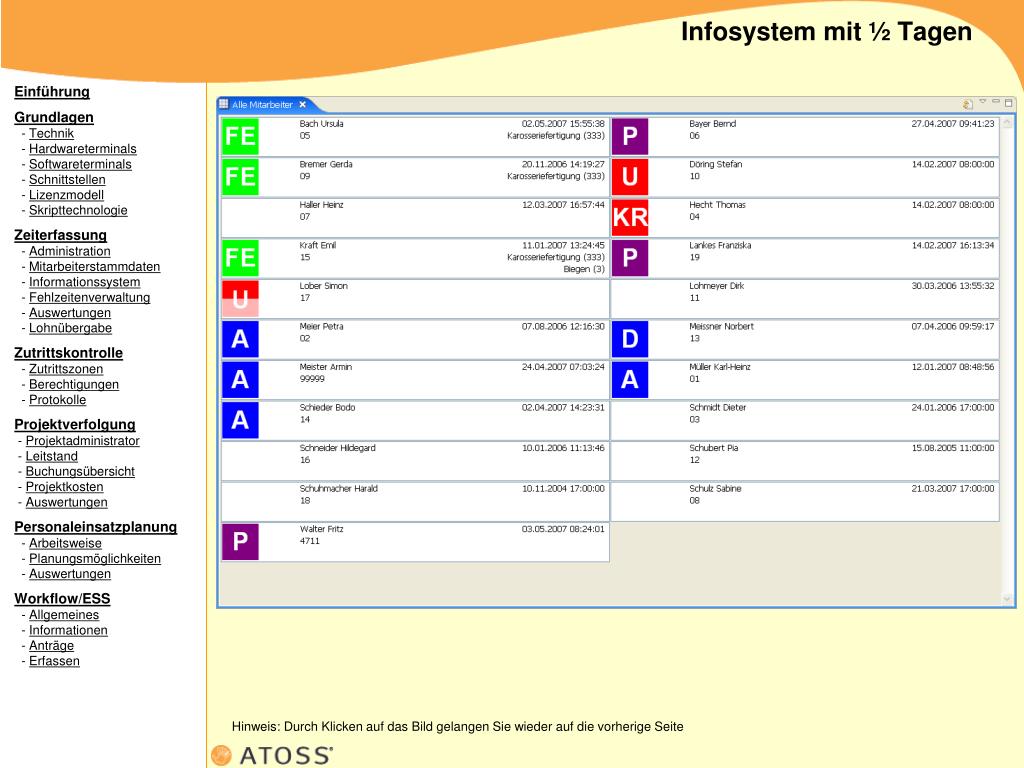Image resolution: width=1024 pixels, height=768 pixels.
Task: Click the list scrollbar down arrow
Action: pyautogui.click(x=1006, y=599)
